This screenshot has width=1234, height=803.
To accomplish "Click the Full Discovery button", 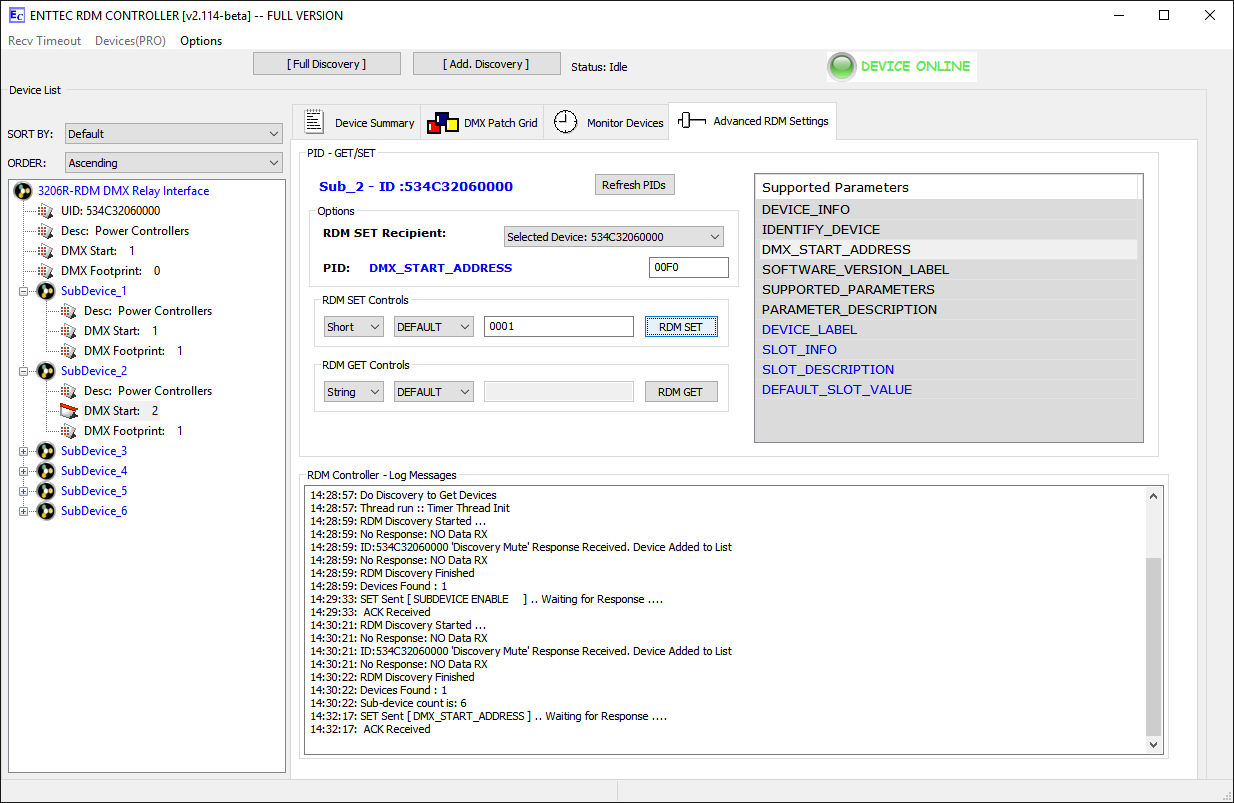I will click(x=327, y=64).
